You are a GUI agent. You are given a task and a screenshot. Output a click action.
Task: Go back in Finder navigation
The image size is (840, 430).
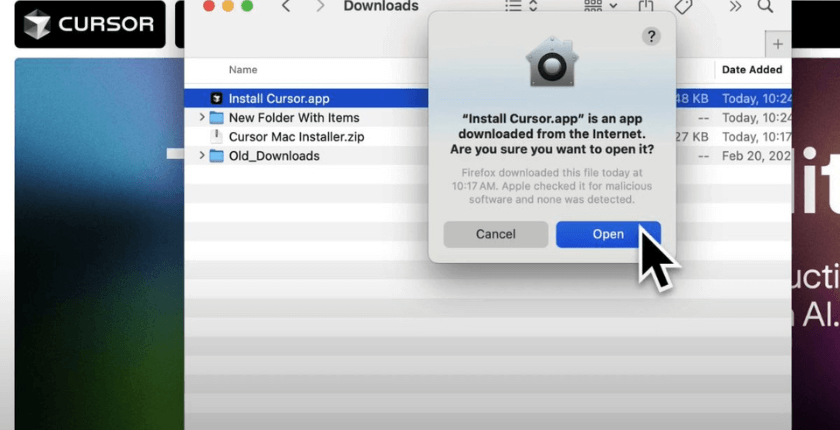[286, 7]
